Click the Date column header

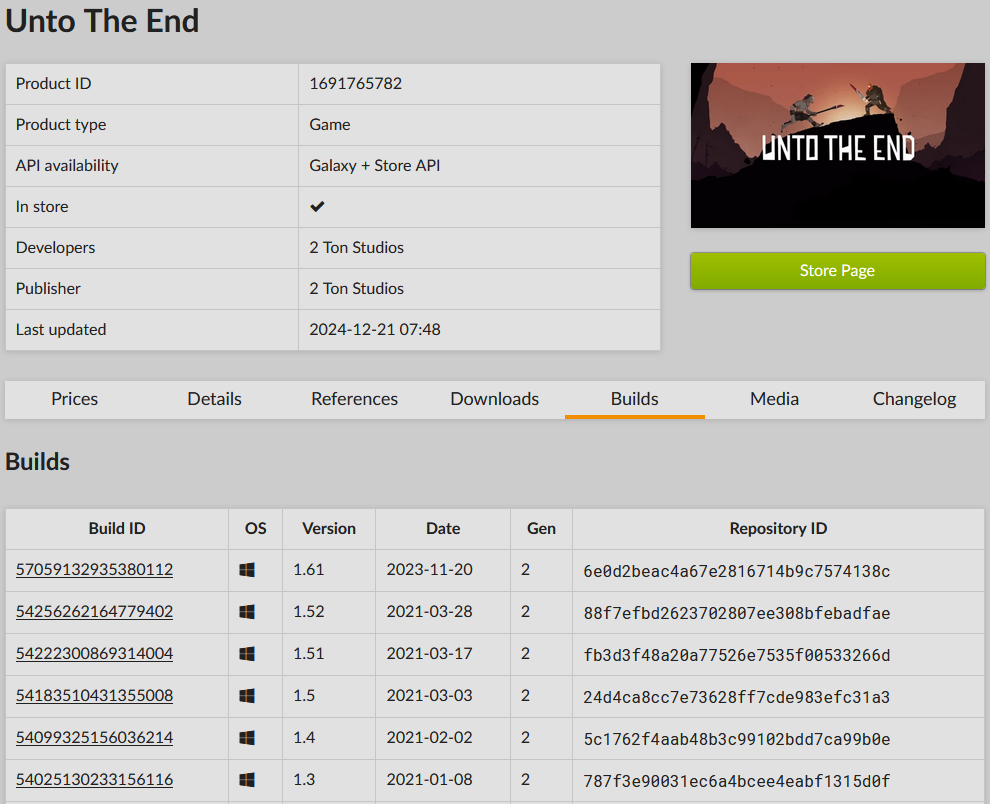click(443, 529)
